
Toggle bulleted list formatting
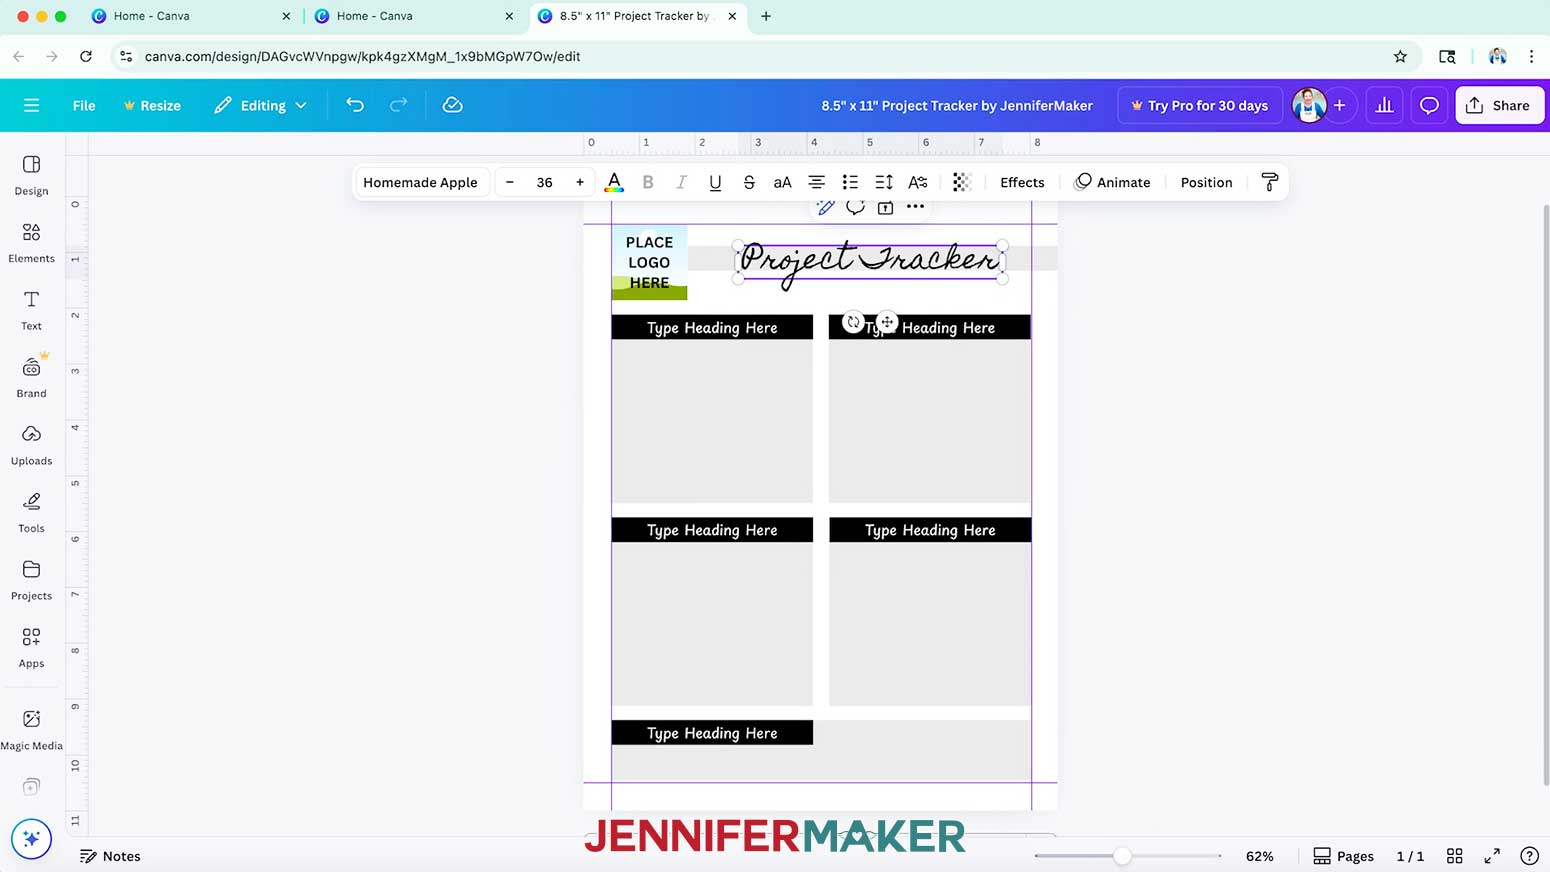pyautogui.click(x=850, y=182)
